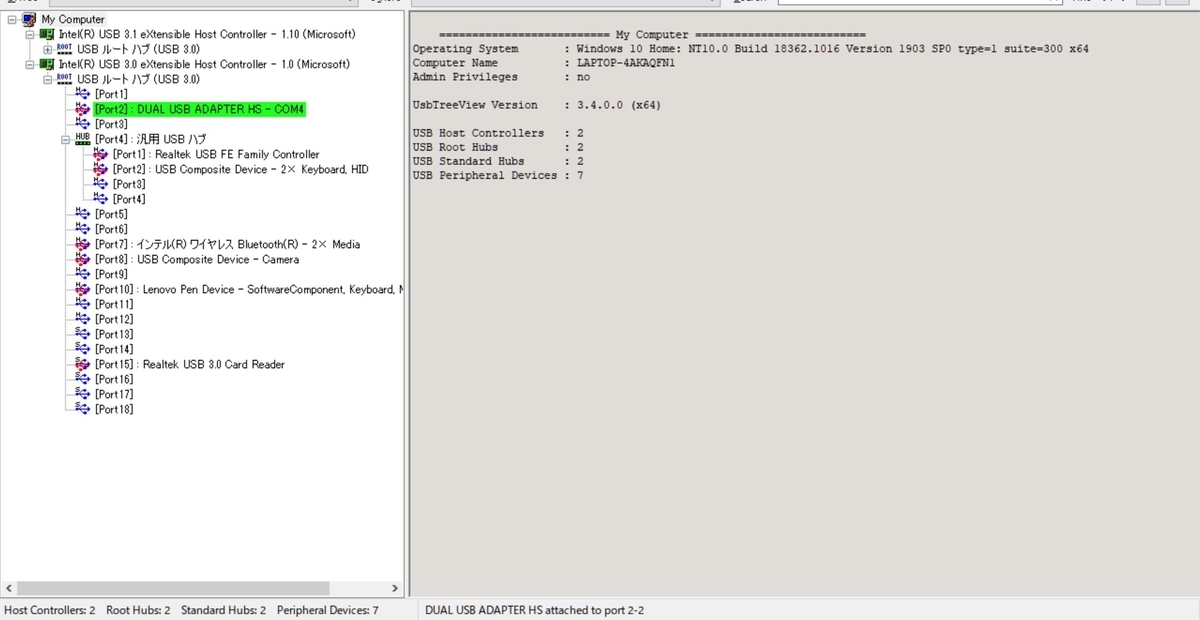Click root hub icon under USB 3.1 controller
The height and width of the screenshot is (620, 1200).
coord(65,49)
